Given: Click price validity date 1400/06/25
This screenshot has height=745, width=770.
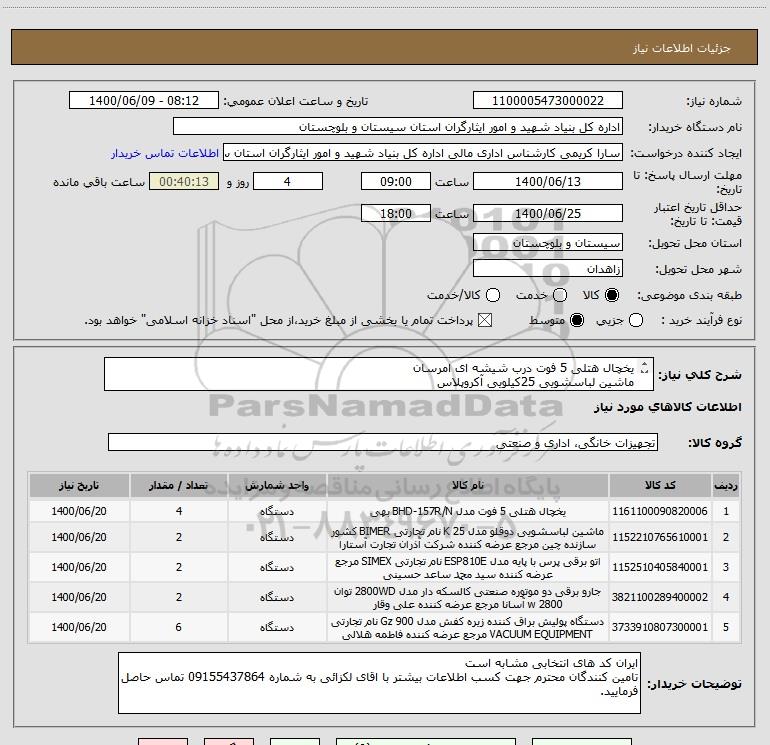Looking at the screenshot, I should pos(548,214).
